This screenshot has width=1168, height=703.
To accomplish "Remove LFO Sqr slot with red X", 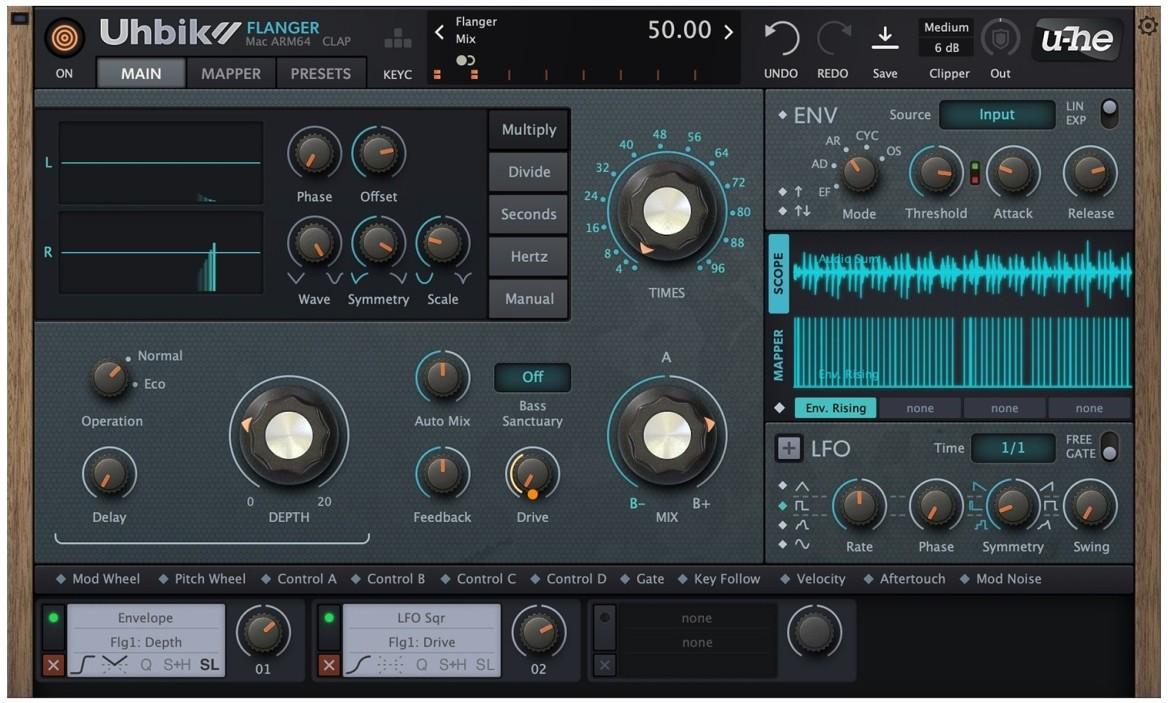I will click(x=328, y=665).
